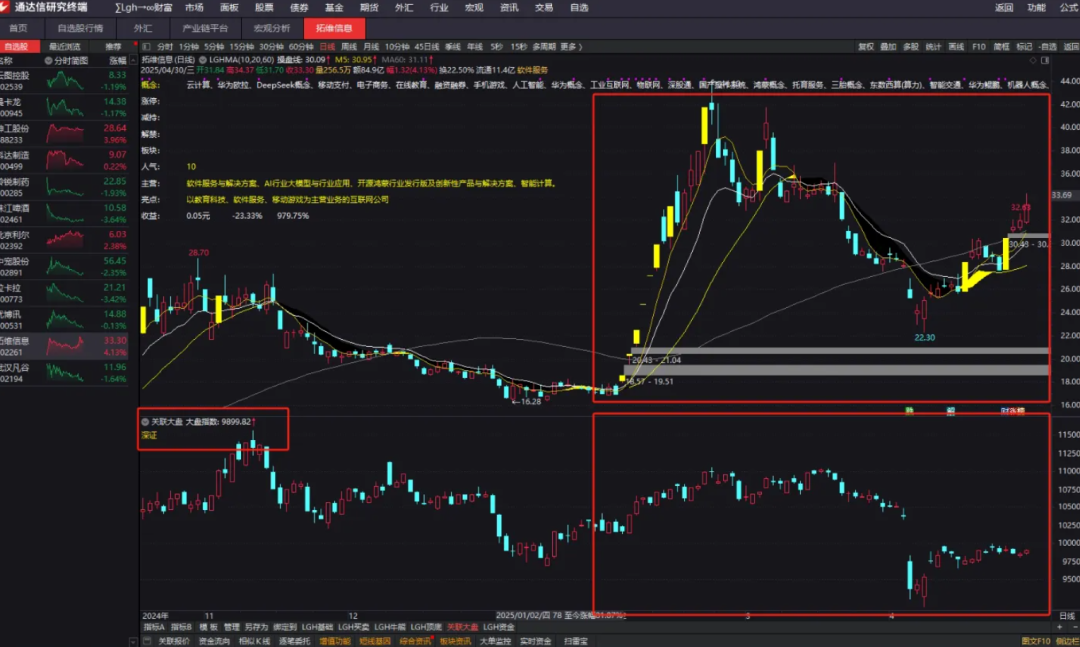Select the 拓维信息 tab

(334, 28)
